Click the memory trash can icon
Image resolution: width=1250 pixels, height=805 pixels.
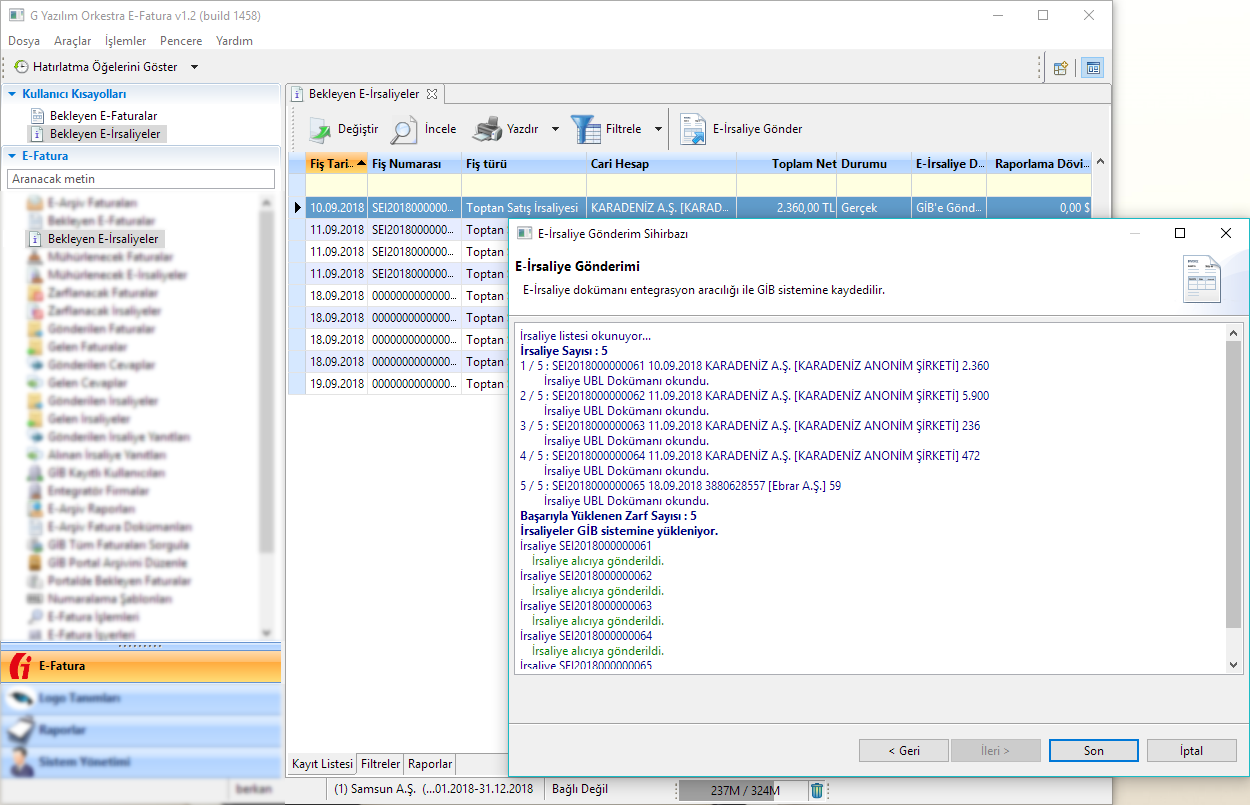[x=817, y=790]
